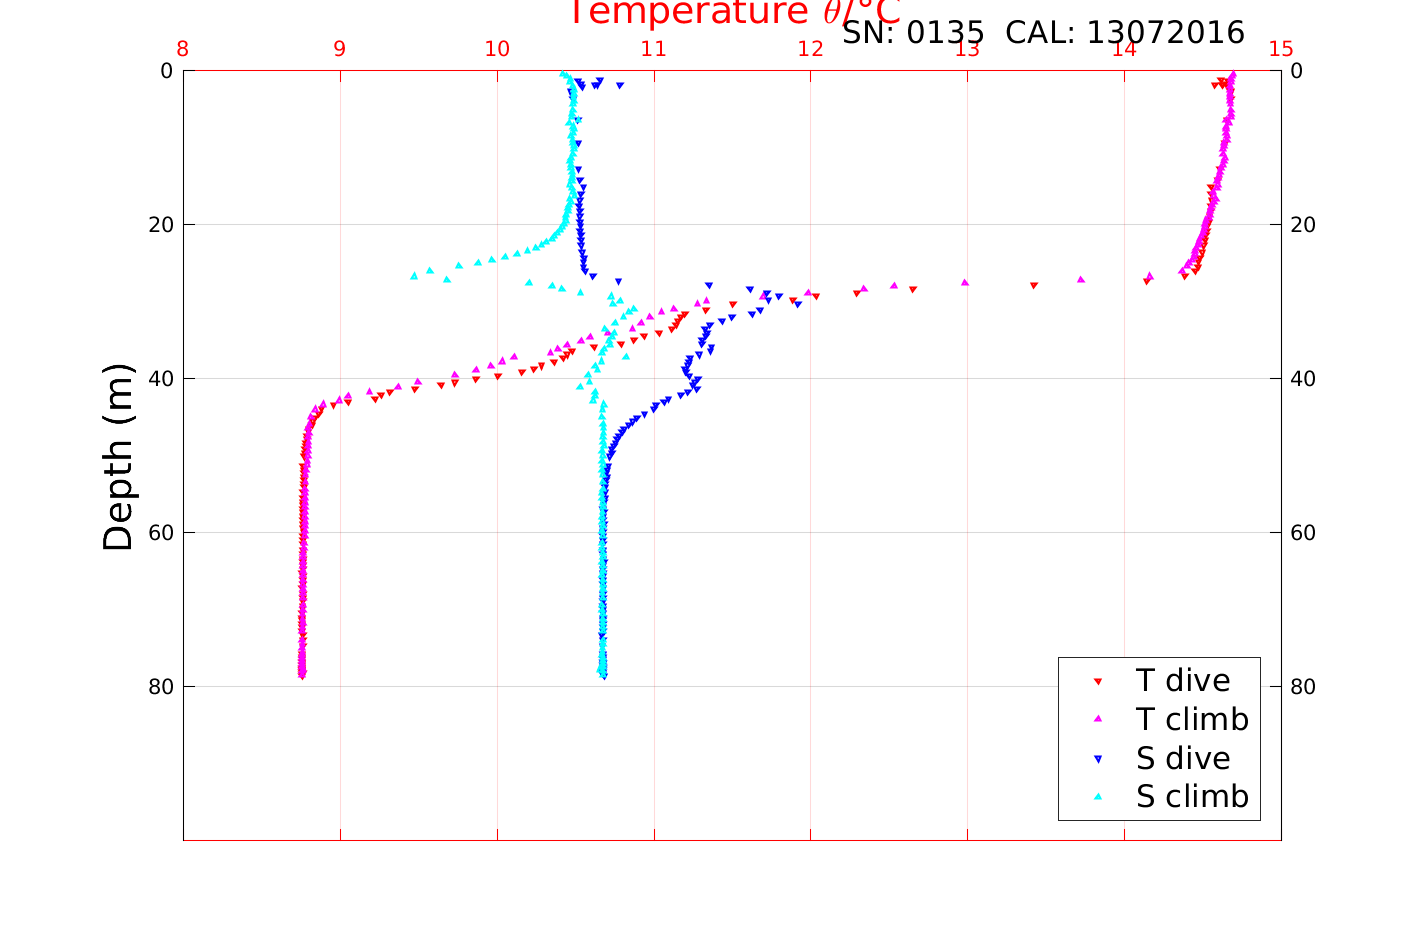Click the left depth tick label 80
1417x945 pixels.
[160, 687]
